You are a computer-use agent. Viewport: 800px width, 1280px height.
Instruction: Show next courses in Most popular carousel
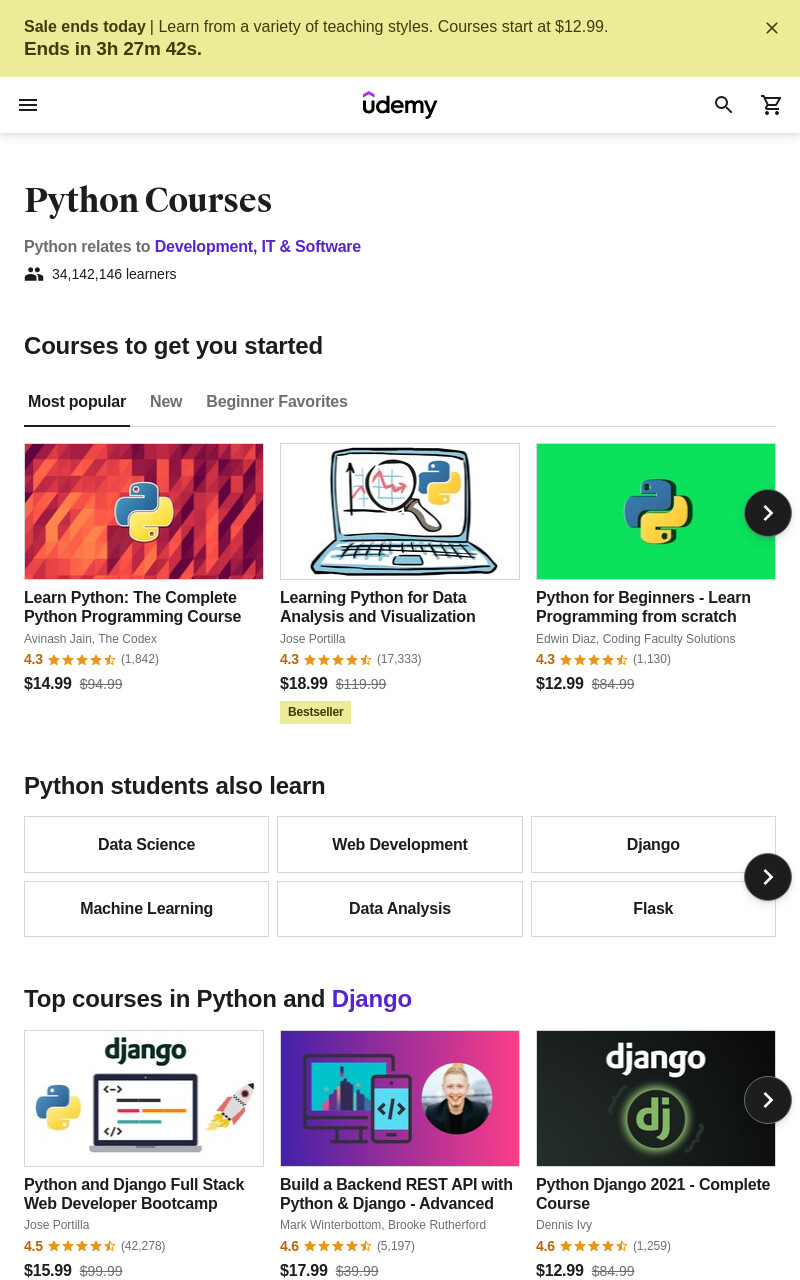point(768,513)
